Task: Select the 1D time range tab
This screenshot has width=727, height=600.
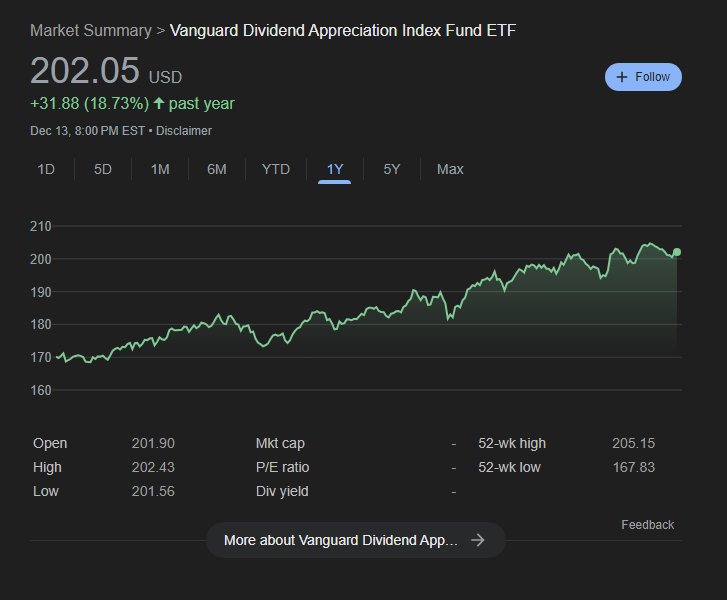Action: (x=46, y=169)
